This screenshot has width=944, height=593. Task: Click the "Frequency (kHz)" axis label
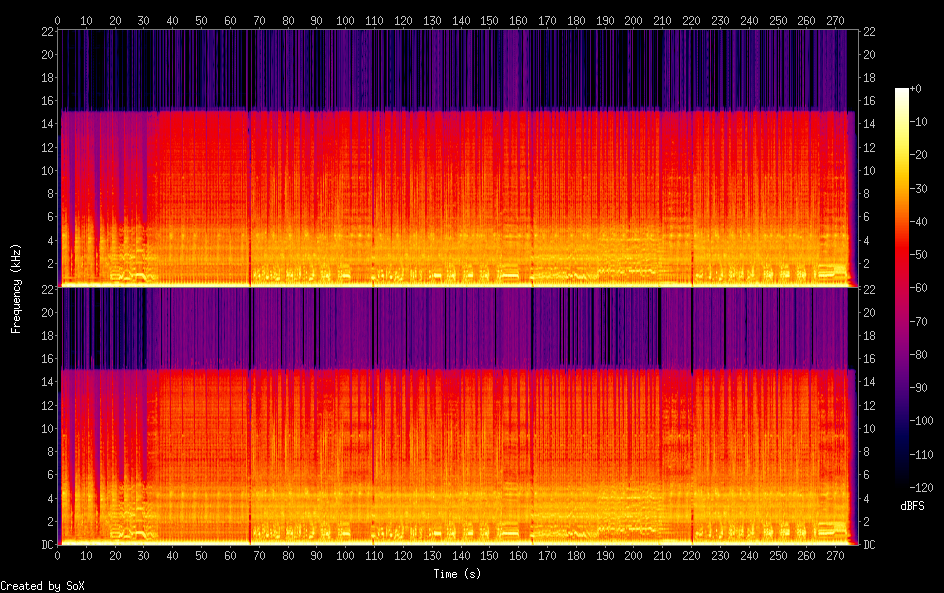coord(16,288)
